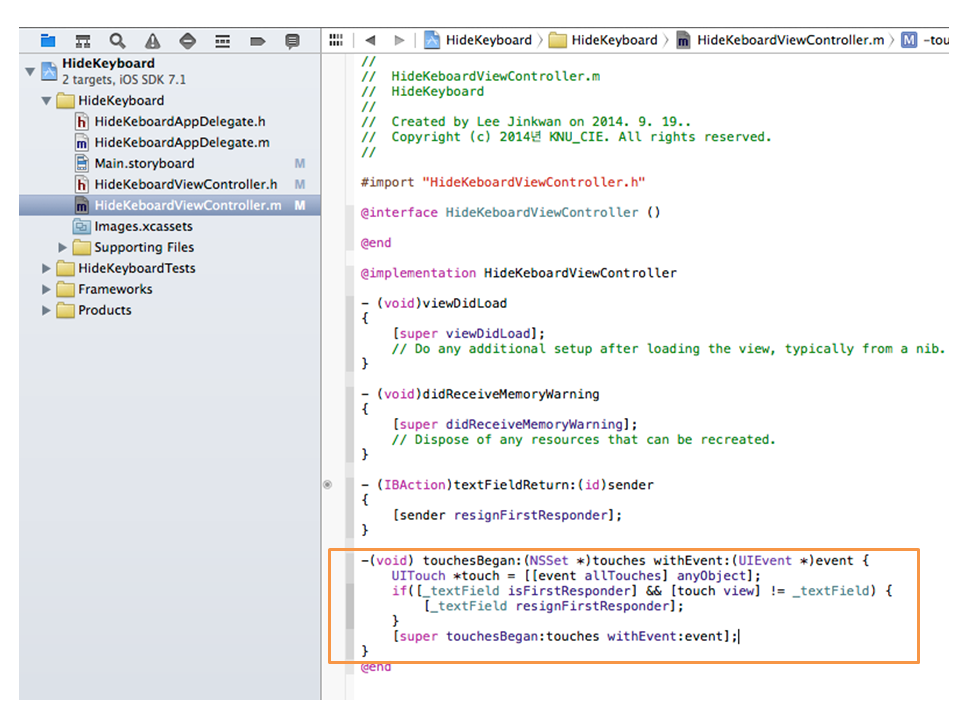Expand the Supporting Files group
The width and height of the screenshot is (960, 720).
tap(63, 247)
